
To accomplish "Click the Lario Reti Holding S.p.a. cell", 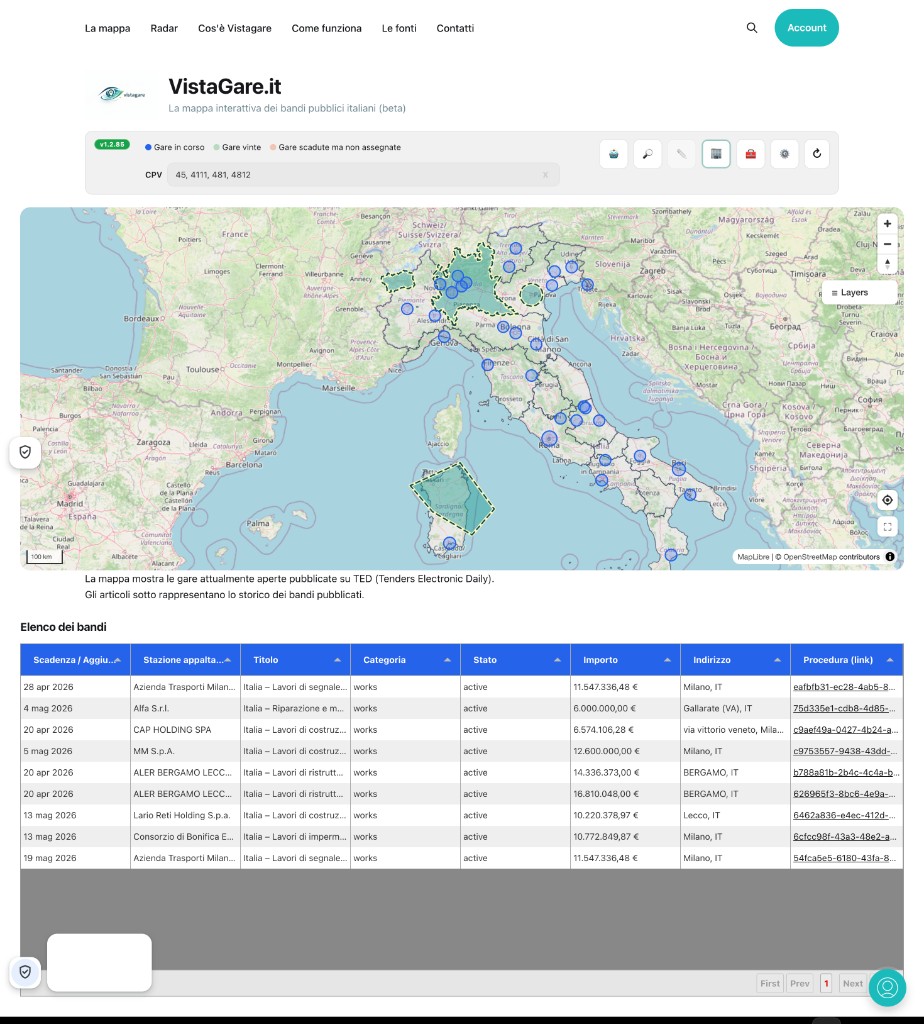I will 185,816.
